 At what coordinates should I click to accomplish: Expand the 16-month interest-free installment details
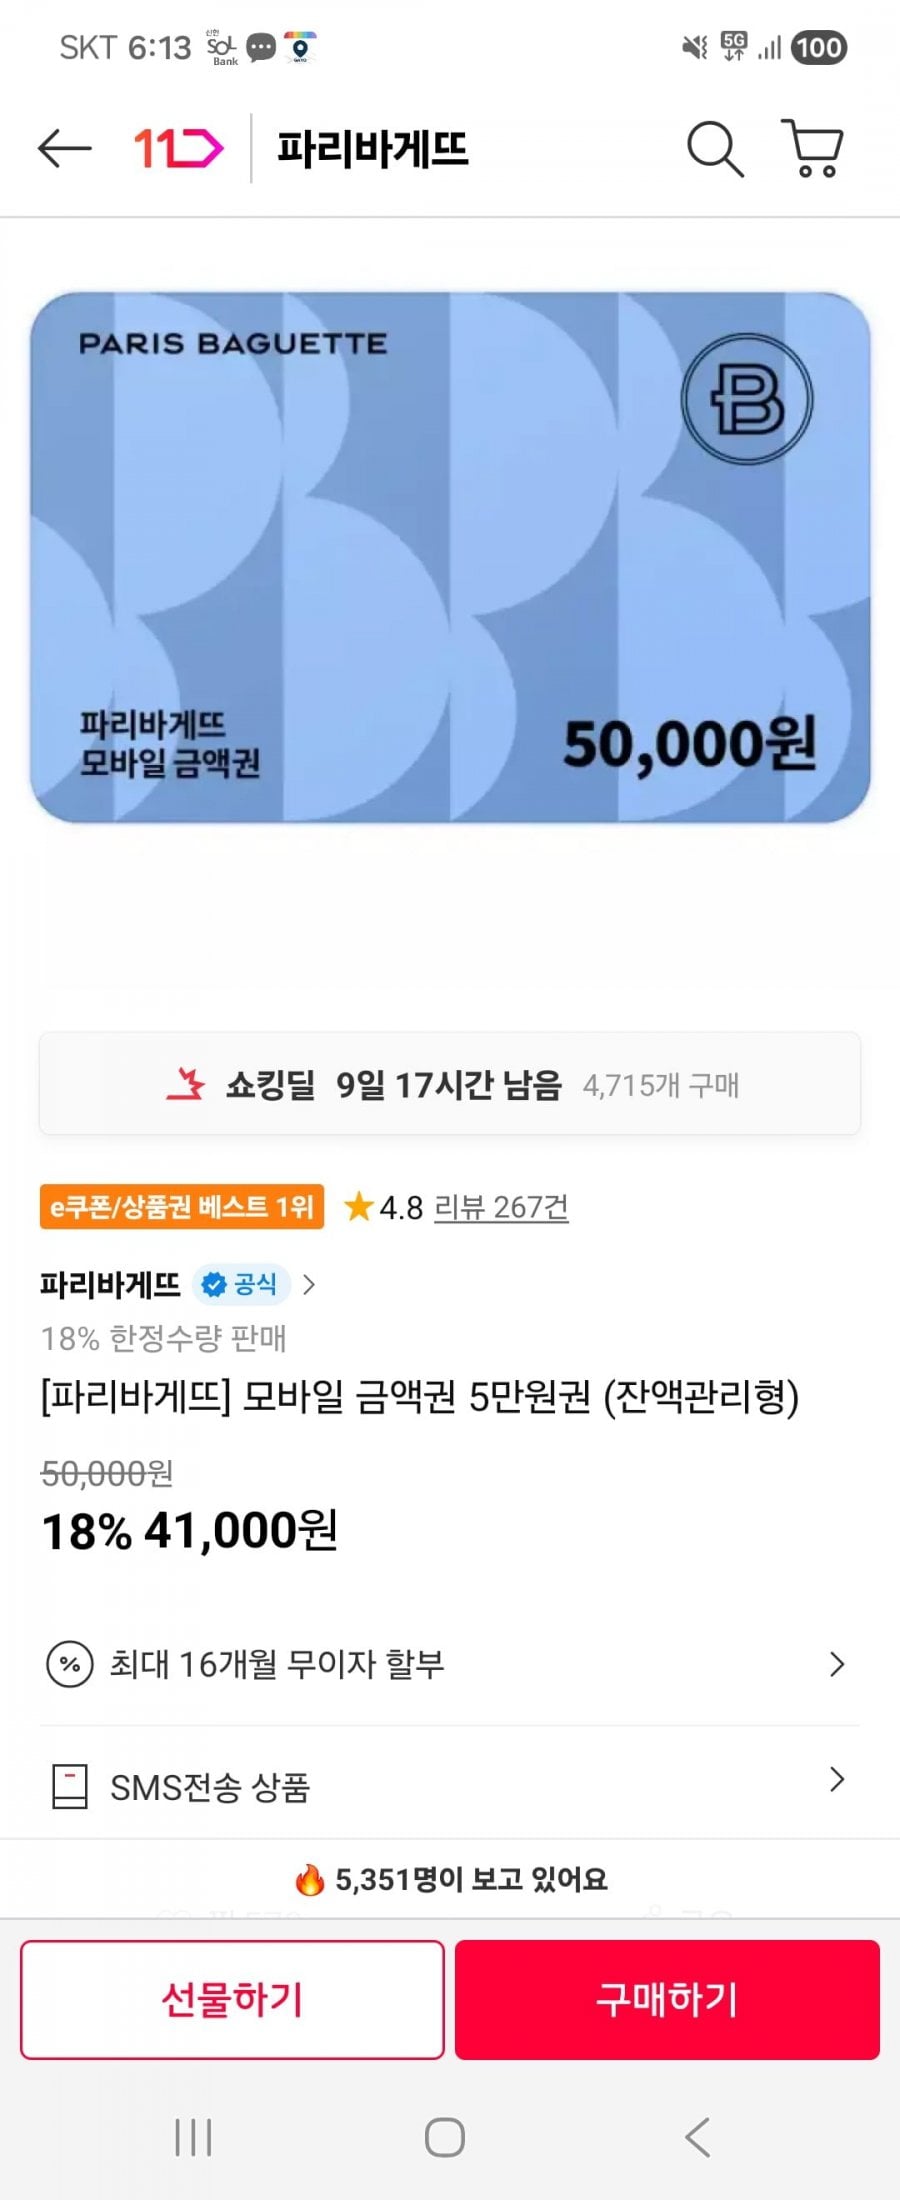[x=837, y=1664]
